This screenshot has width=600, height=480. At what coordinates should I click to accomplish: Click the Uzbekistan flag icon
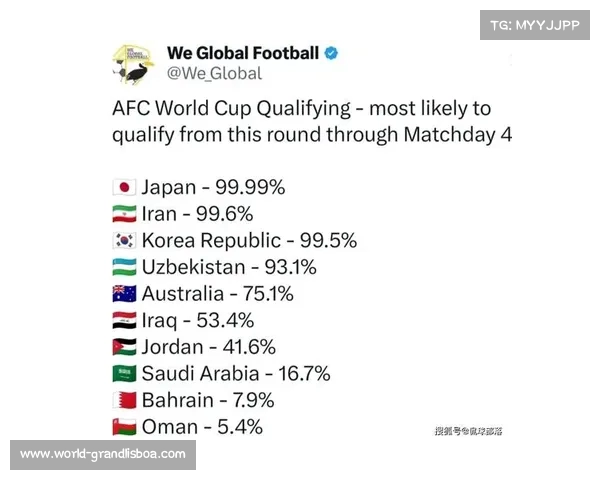click(124, 267)
